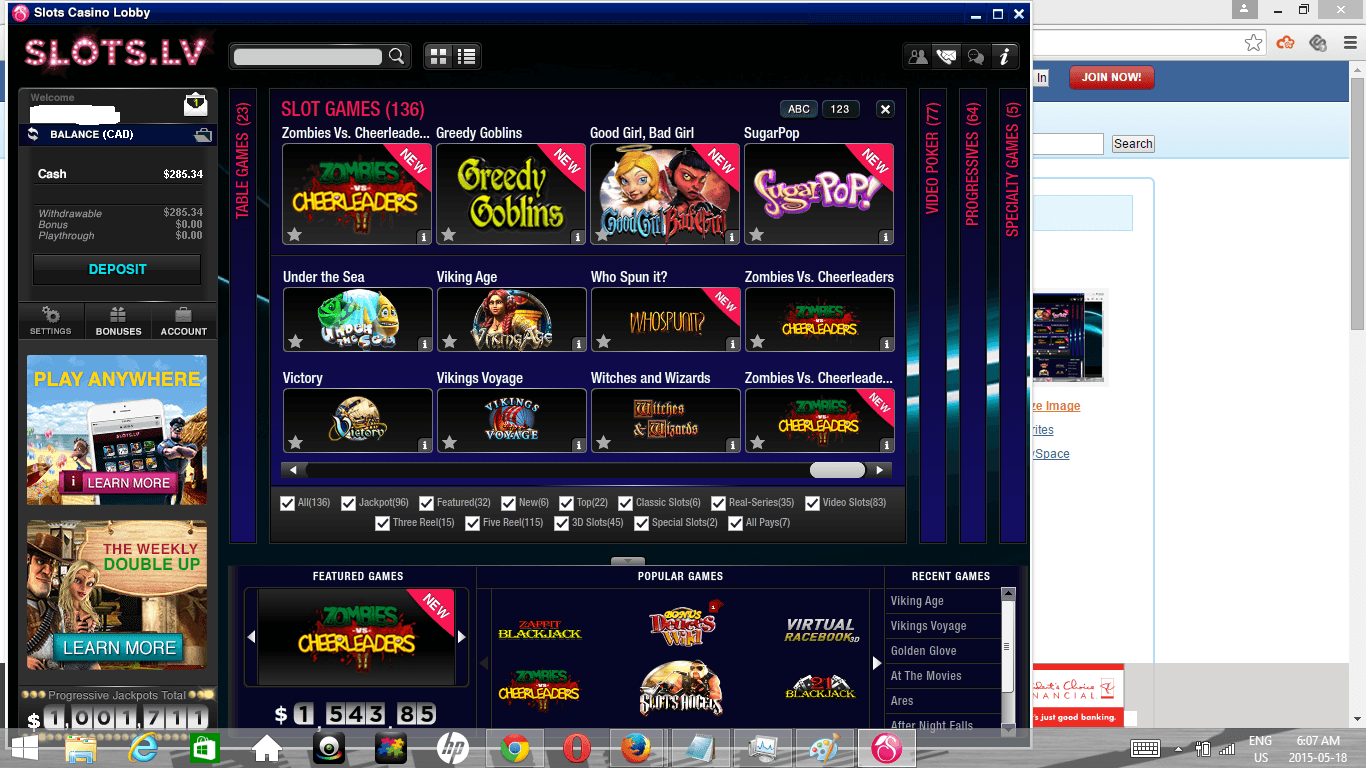Click JOIN NOW! in the browser window
The height and width of the screenshot is (768, 1366).
[1111, 77]
